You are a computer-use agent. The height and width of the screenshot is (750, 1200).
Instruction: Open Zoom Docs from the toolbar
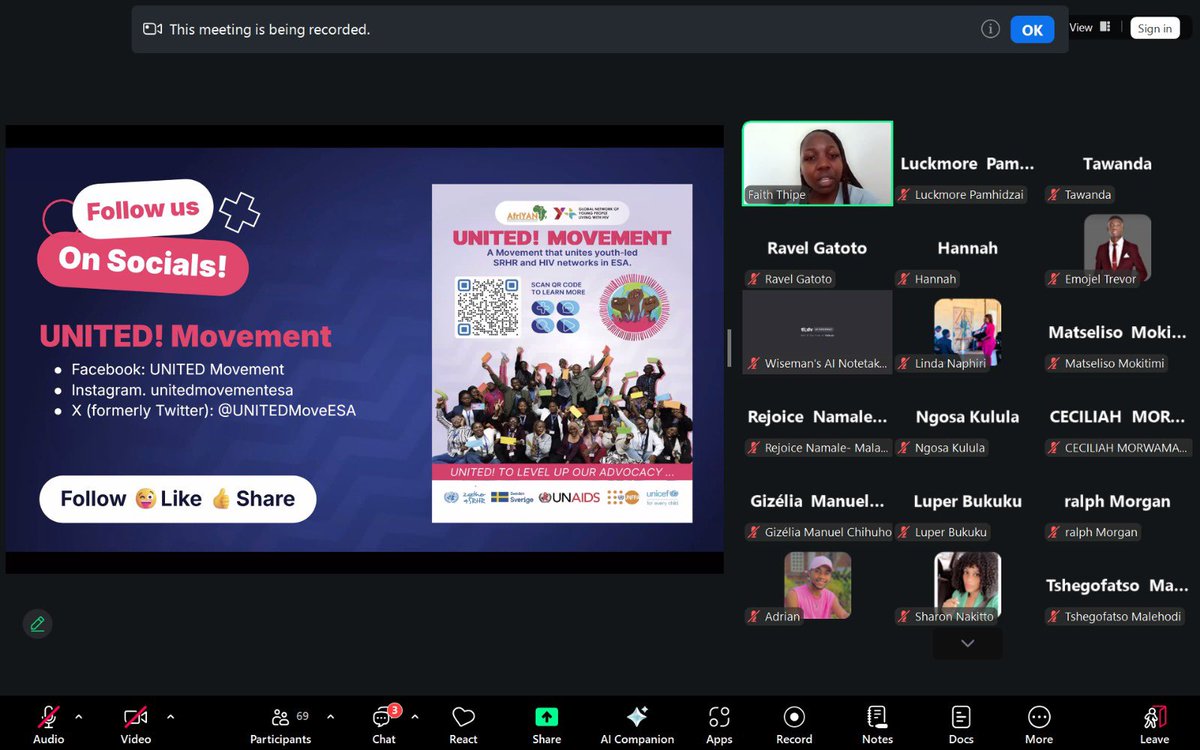click(x=961, y=722)
